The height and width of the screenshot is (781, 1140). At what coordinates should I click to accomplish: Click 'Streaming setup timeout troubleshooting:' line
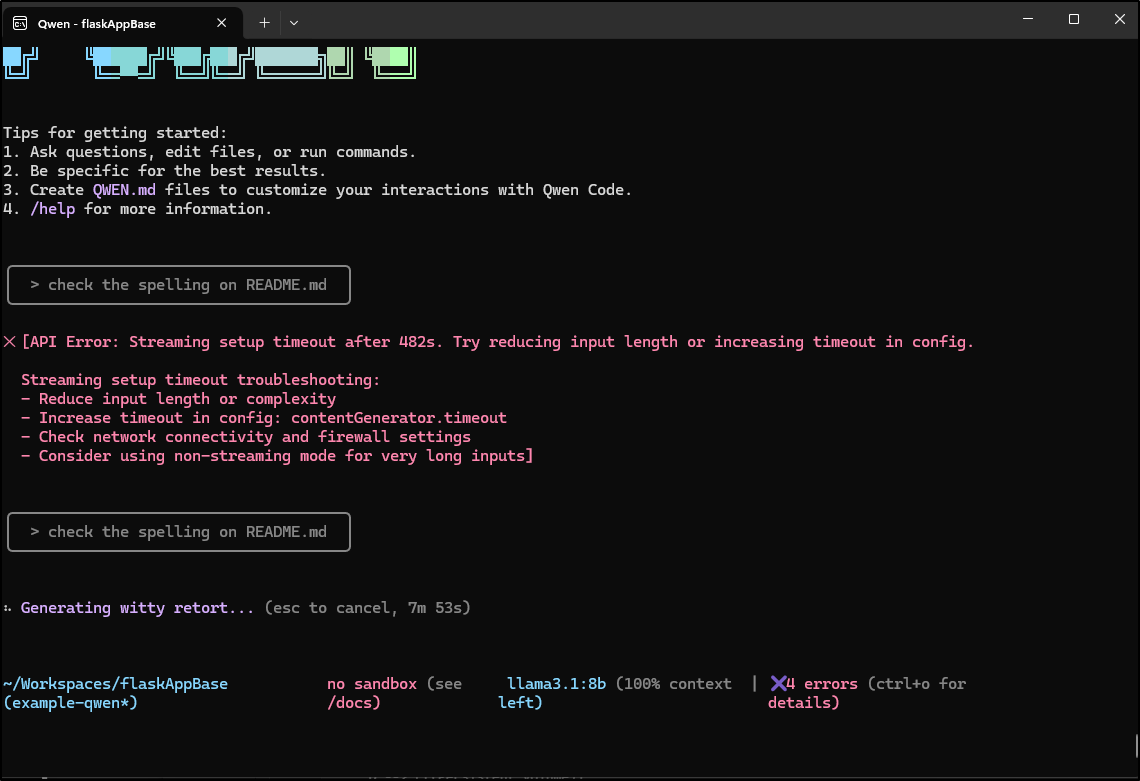201,380
